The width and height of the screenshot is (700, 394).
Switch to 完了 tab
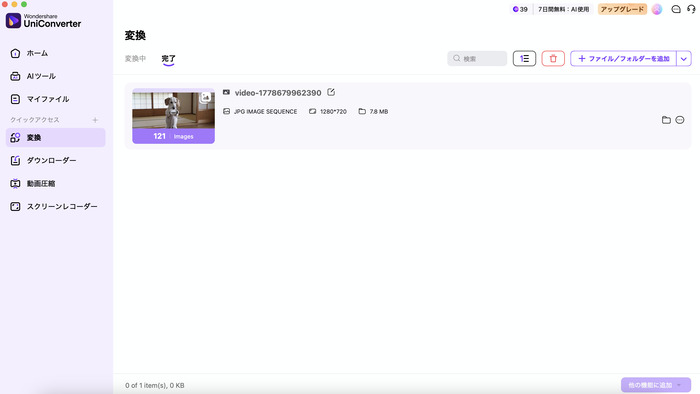coord(168,58)
